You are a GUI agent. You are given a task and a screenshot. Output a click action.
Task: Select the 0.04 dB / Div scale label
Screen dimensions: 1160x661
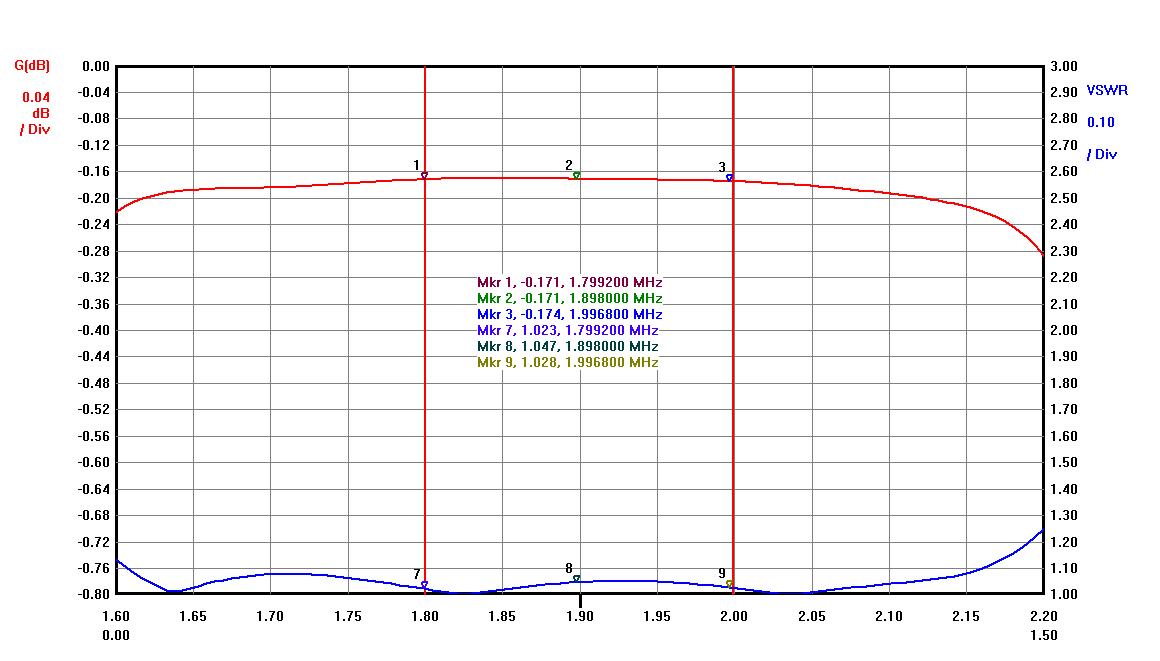[36, 113]
